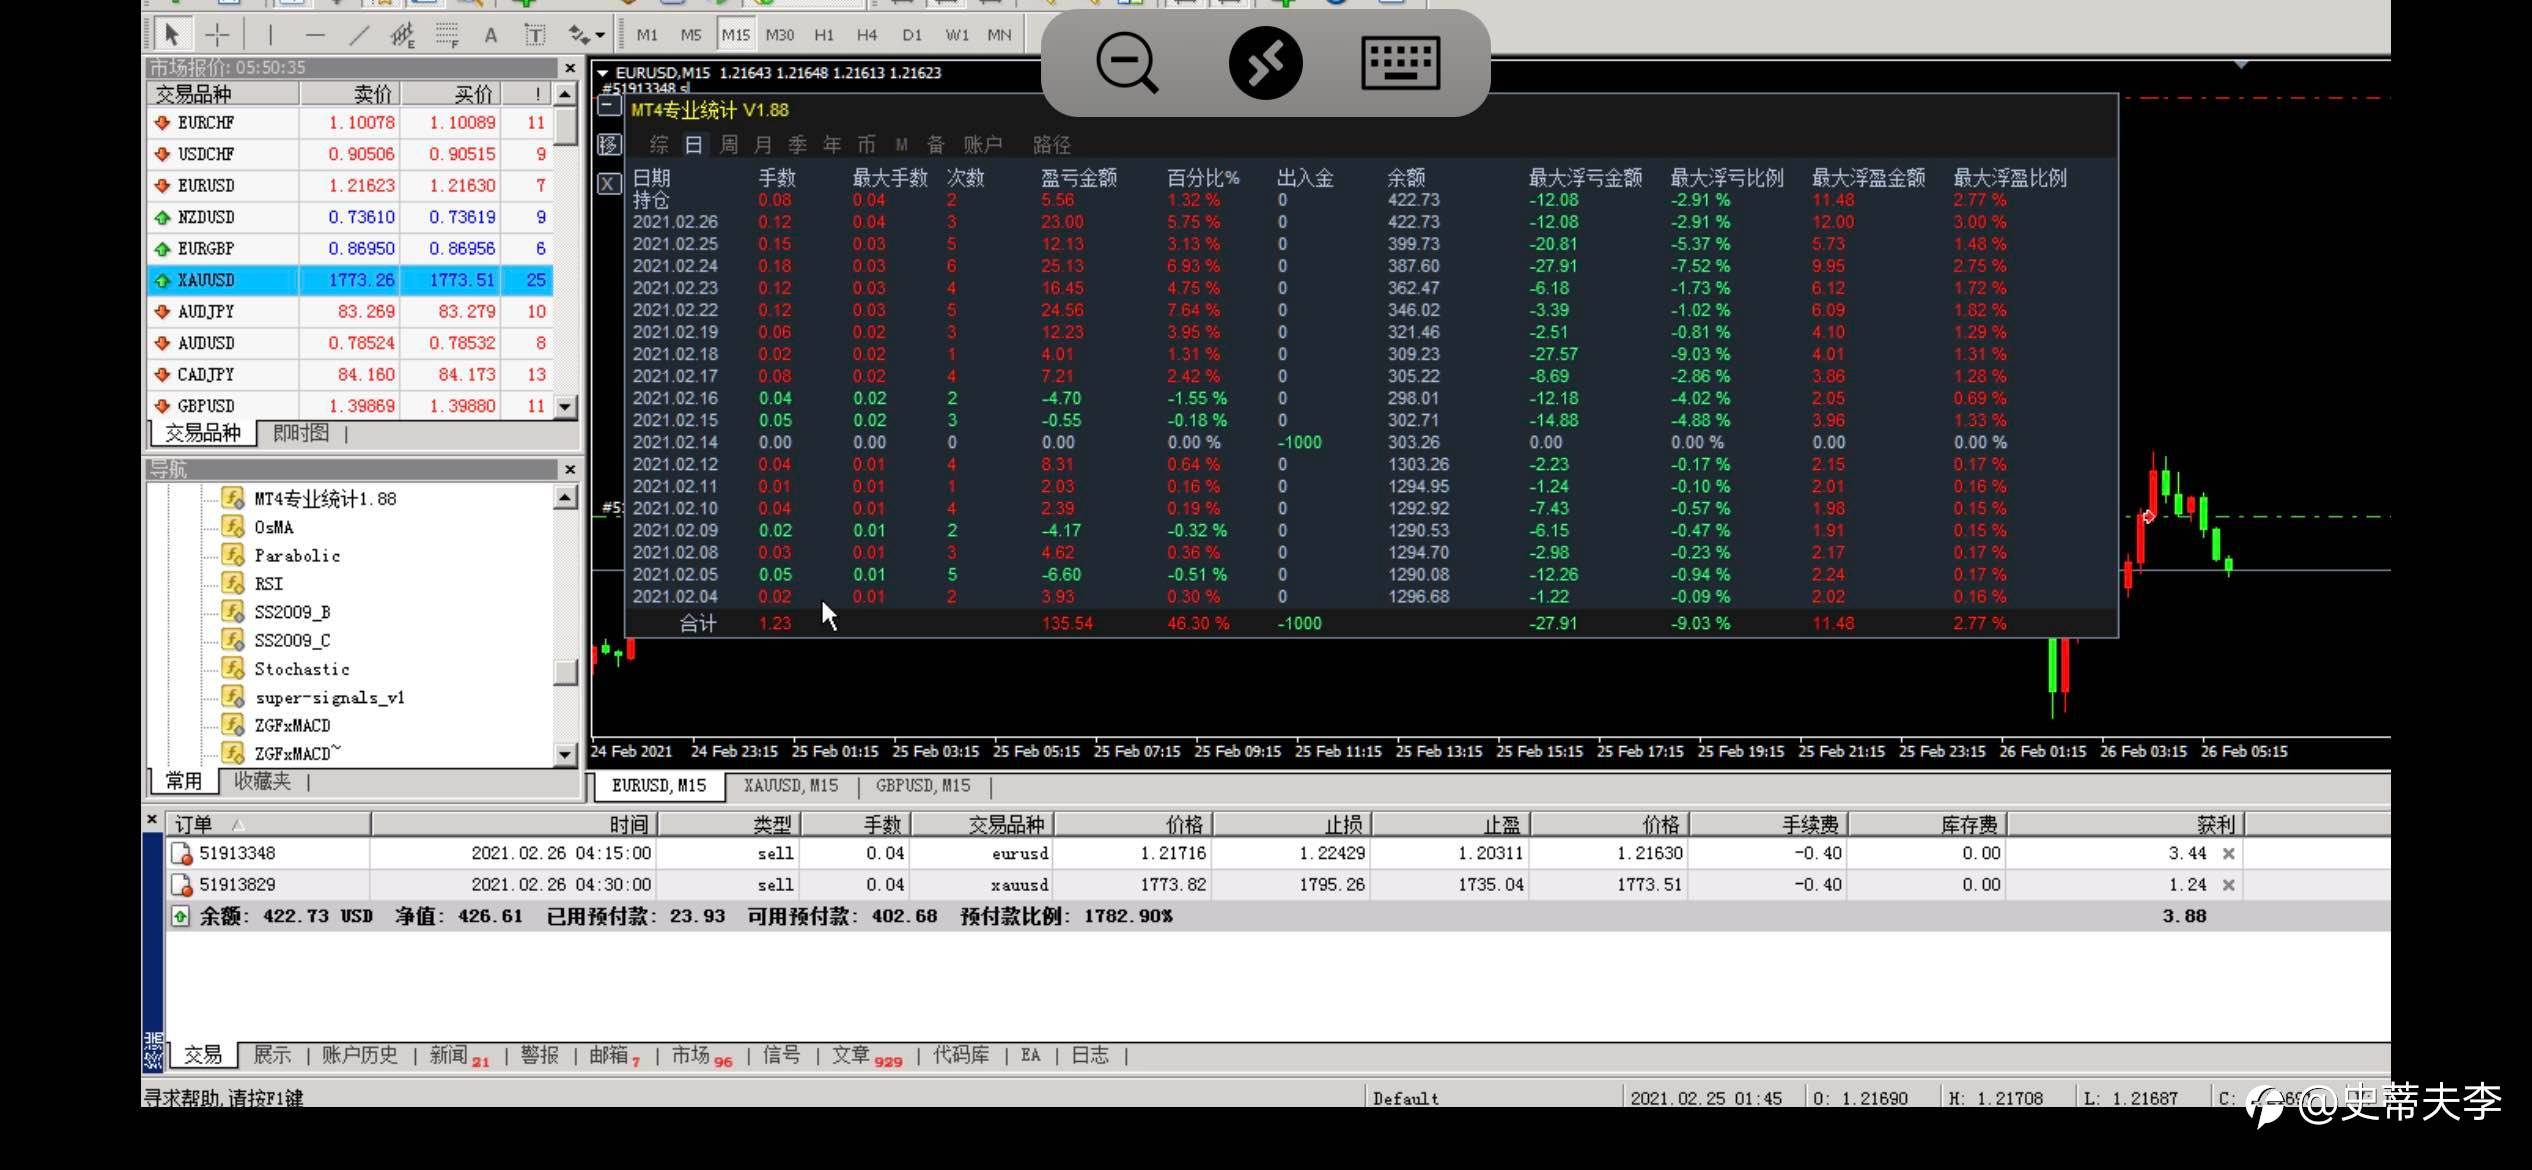Select the Fibonacci retracement tool
This screenshot has height=1170, width=2532.
(x=446, y=35)
